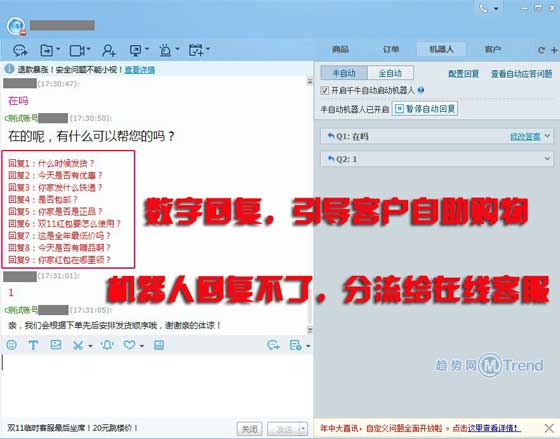
Task: Click the calculator icon in input toolbar
Action: [159, 345]
